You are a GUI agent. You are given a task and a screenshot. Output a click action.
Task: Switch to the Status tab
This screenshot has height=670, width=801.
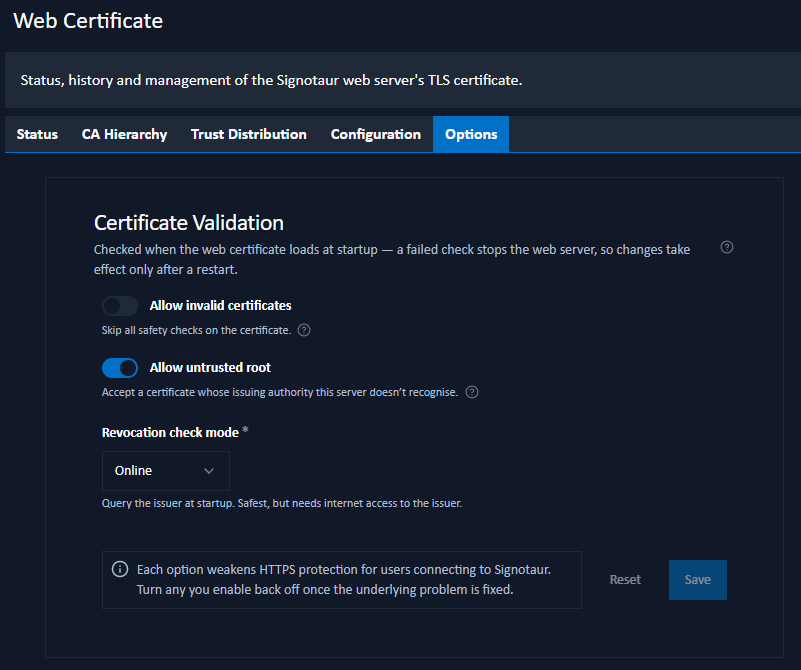[x=37, y=134]
